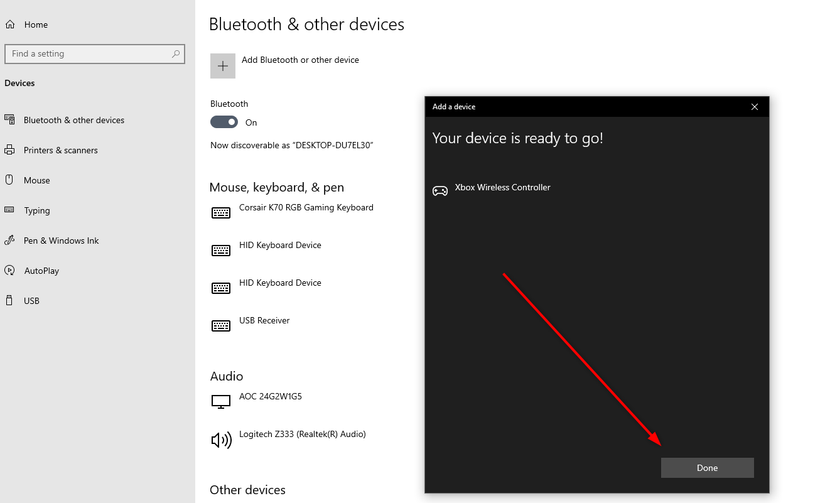Click the gamepad icon for Xbox Wireless Controller
The height and width of the screenshot is (503, 825).
440,190
